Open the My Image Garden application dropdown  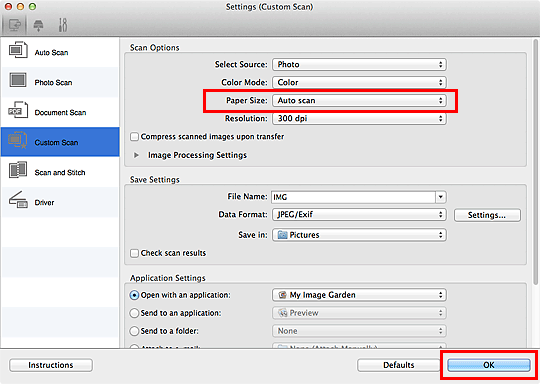[359, 295]
